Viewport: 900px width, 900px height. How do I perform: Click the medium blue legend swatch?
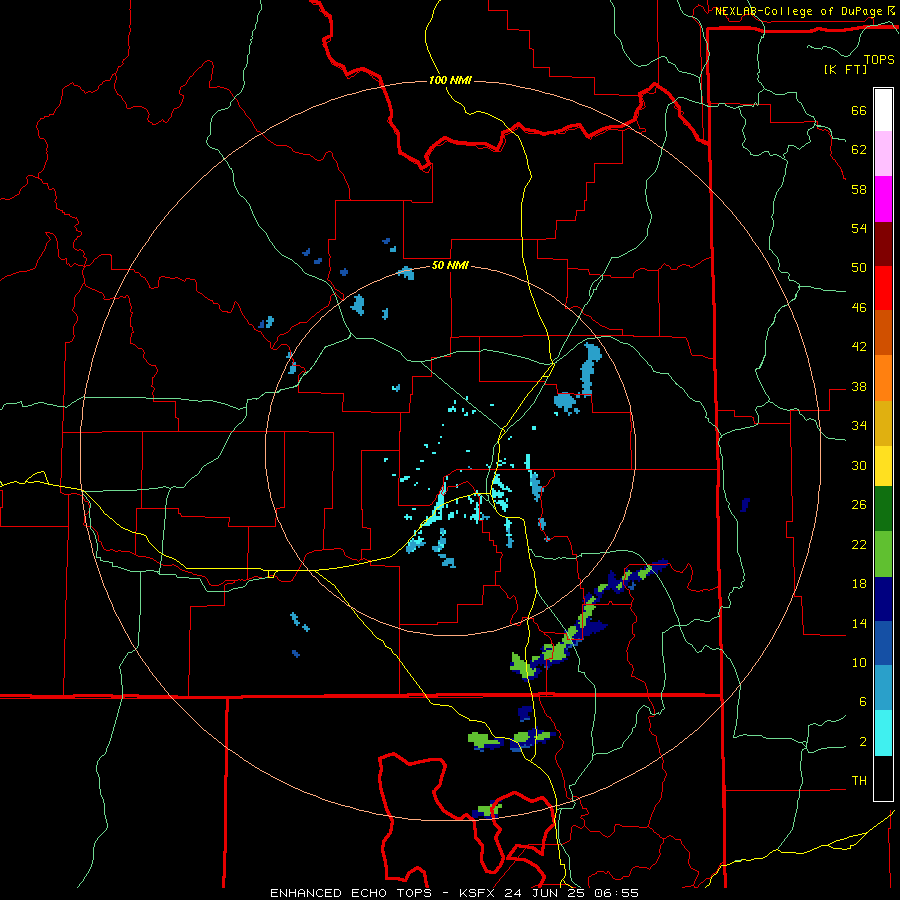[x=883, y=643]
